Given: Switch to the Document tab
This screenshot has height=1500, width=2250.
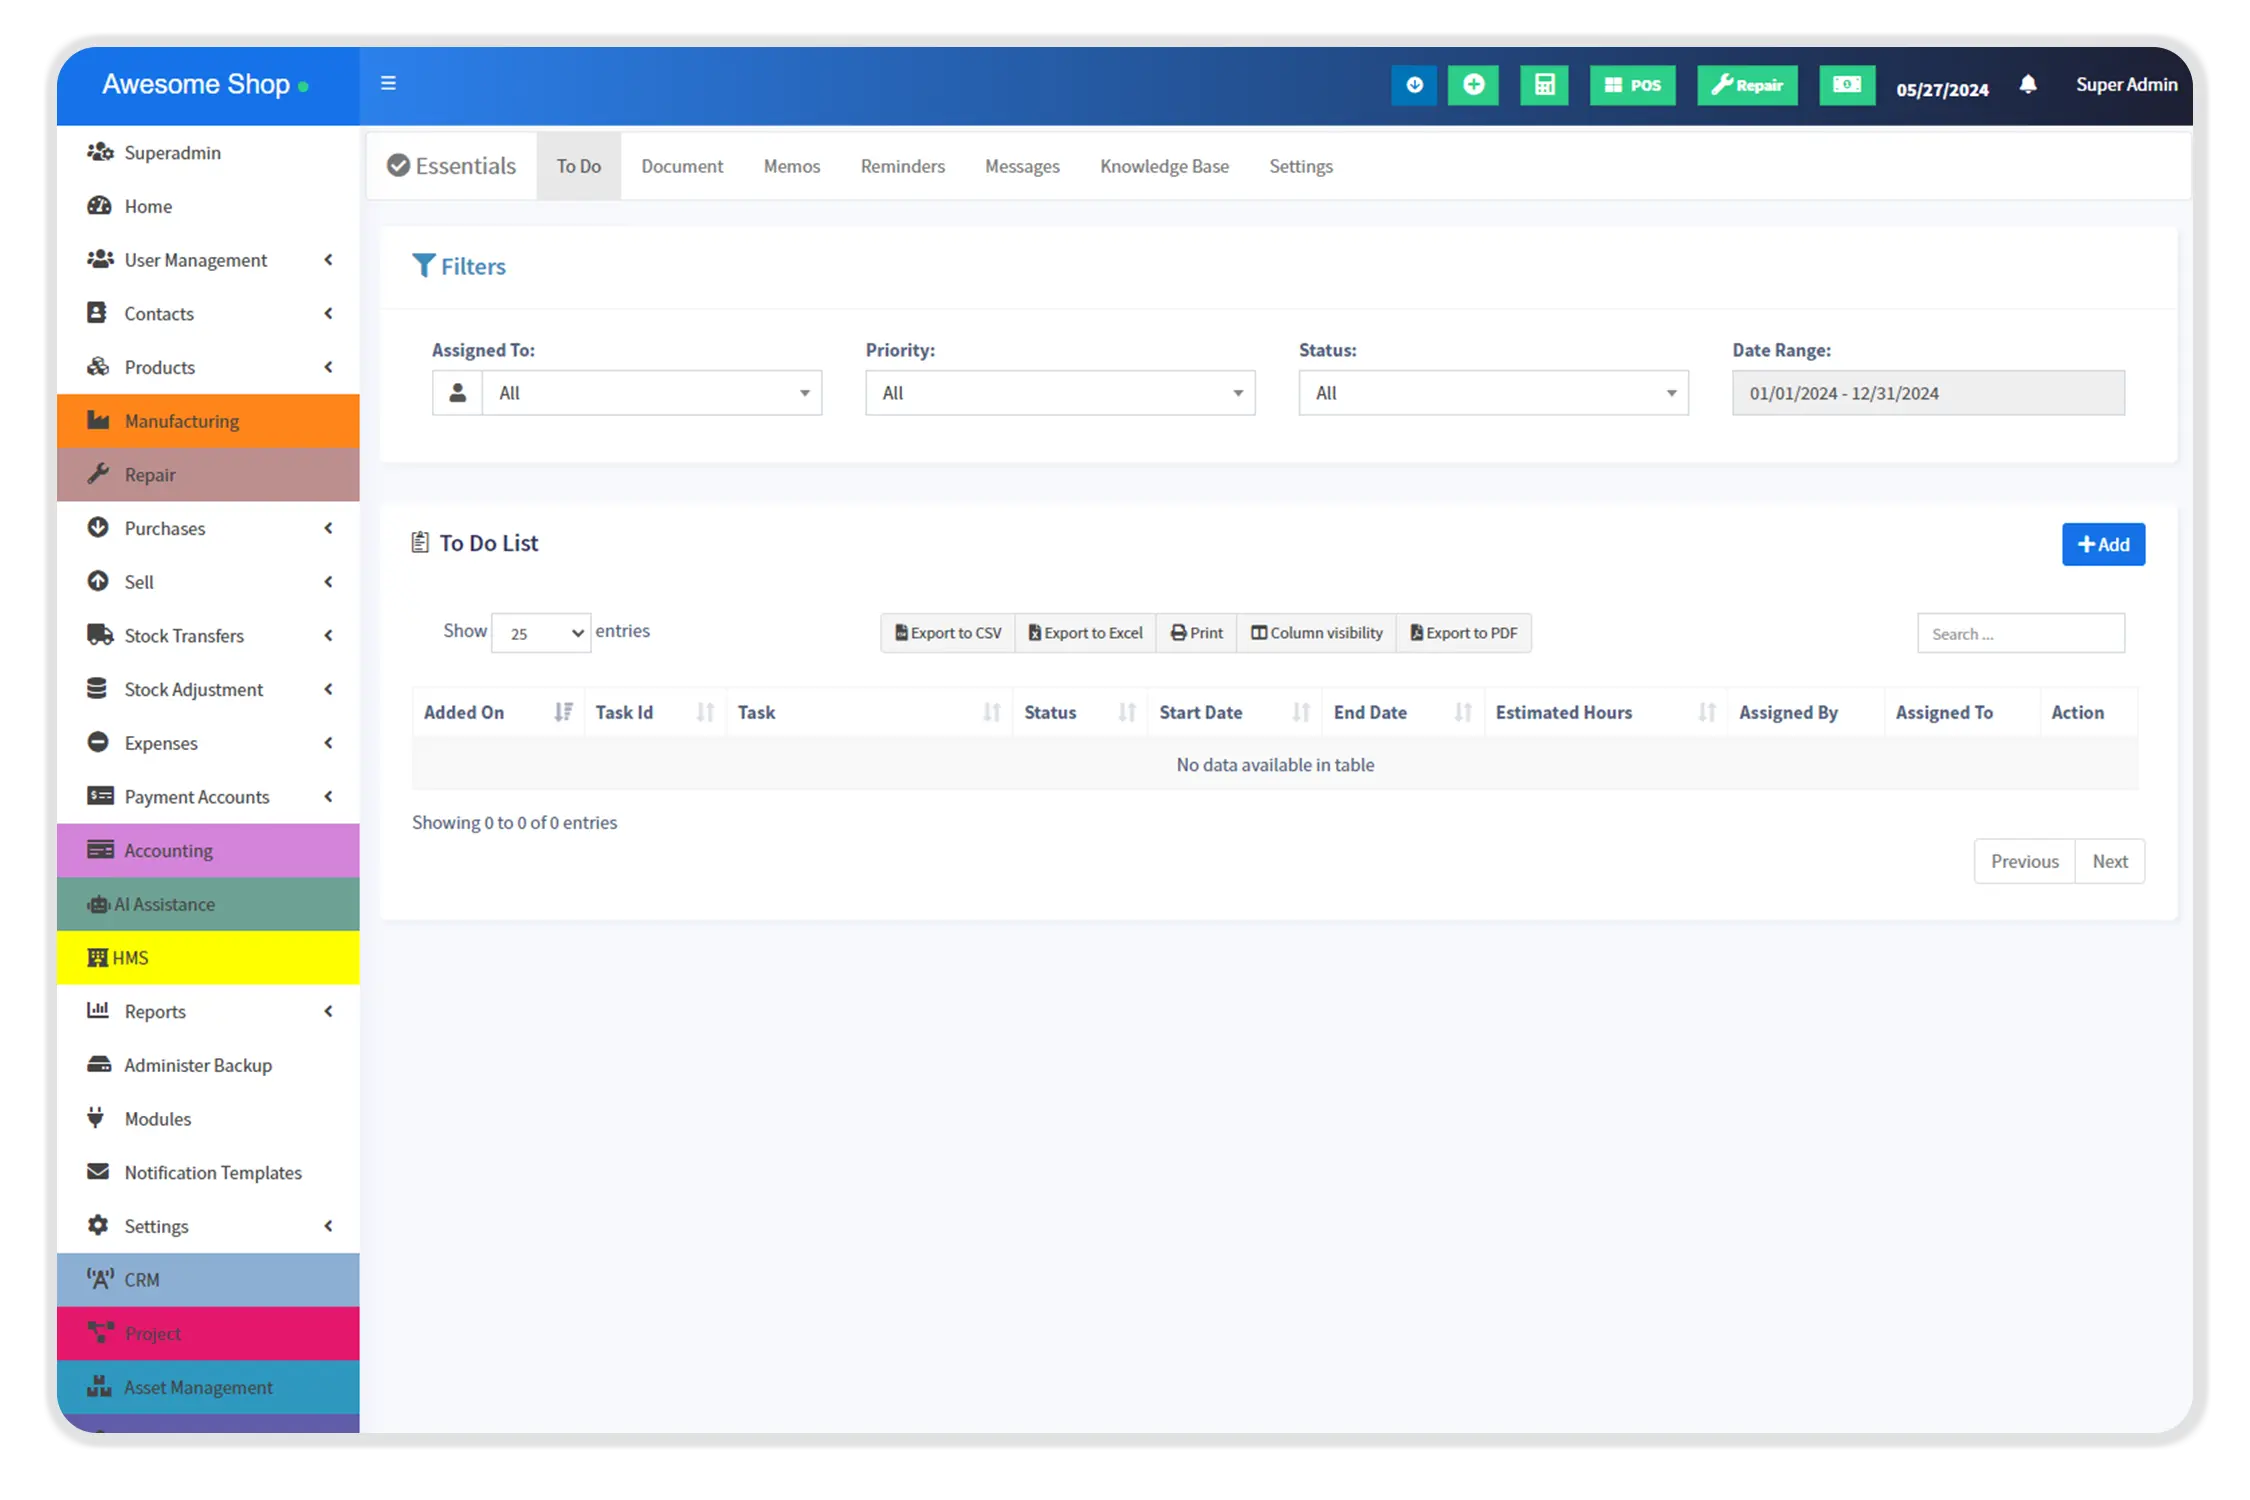Looking at the screenshot, I should (x=681, y=166).
